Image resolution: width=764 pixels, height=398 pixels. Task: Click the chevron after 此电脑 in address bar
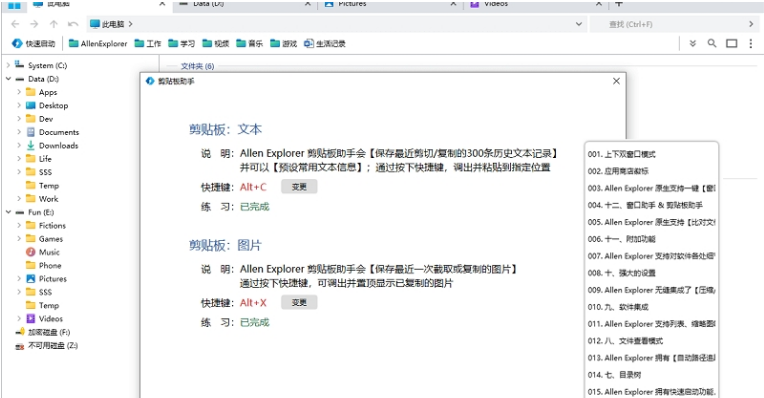[x=130, y=24]
